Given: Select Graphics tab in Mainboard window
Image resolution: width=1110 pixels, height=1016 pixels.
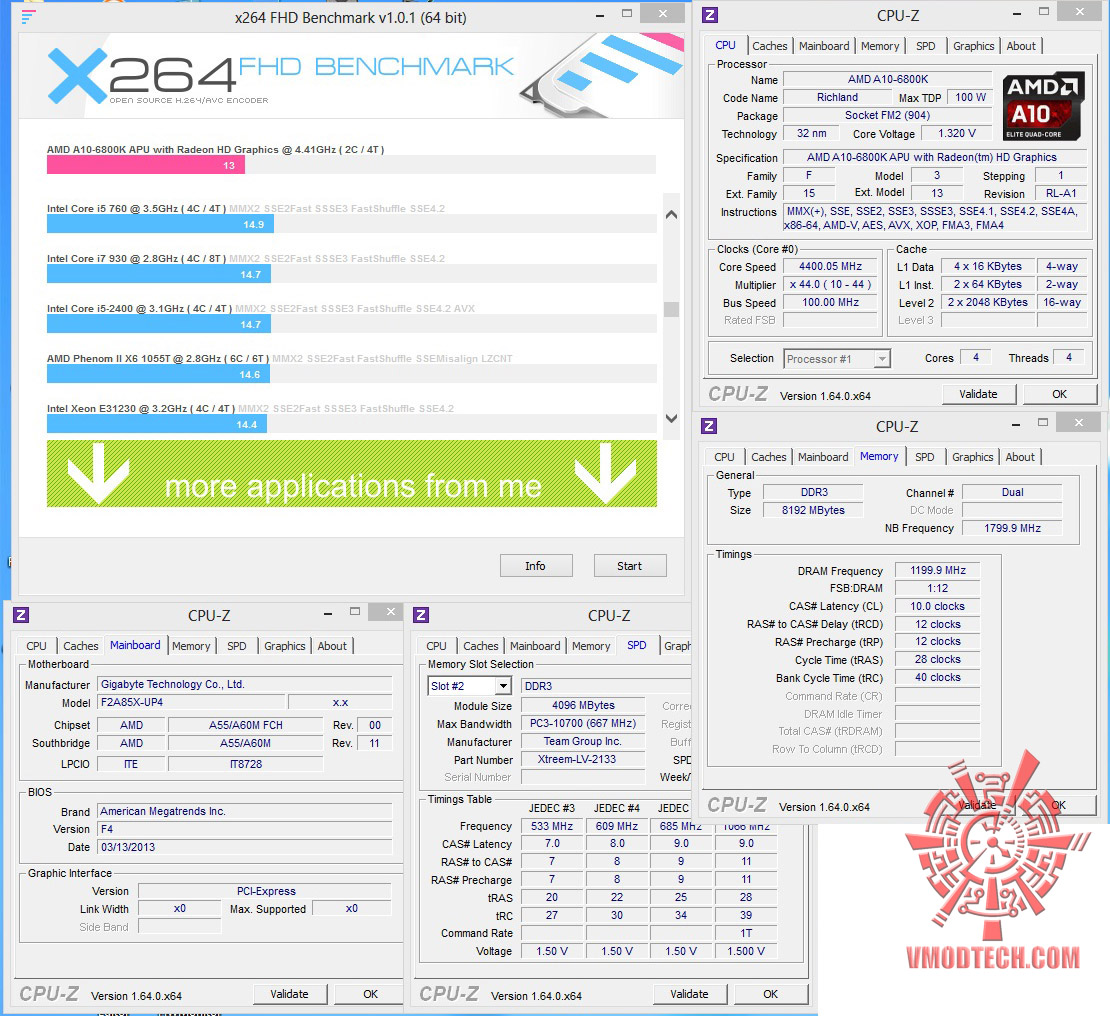Looking at the screenshot, I should tap(285, 646).
